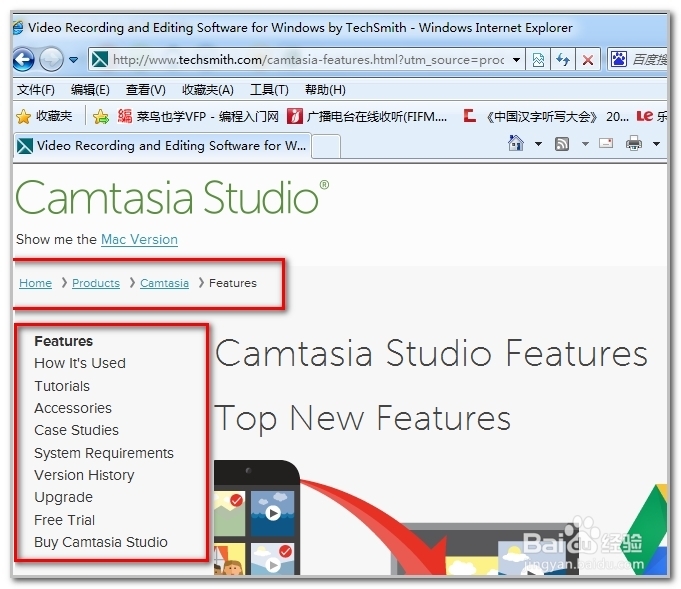Image resolution: width=681 pixels, height=589 pixels.
Task: Open the 广播电台在线收听 bookmark
Action: click(367, 116)
